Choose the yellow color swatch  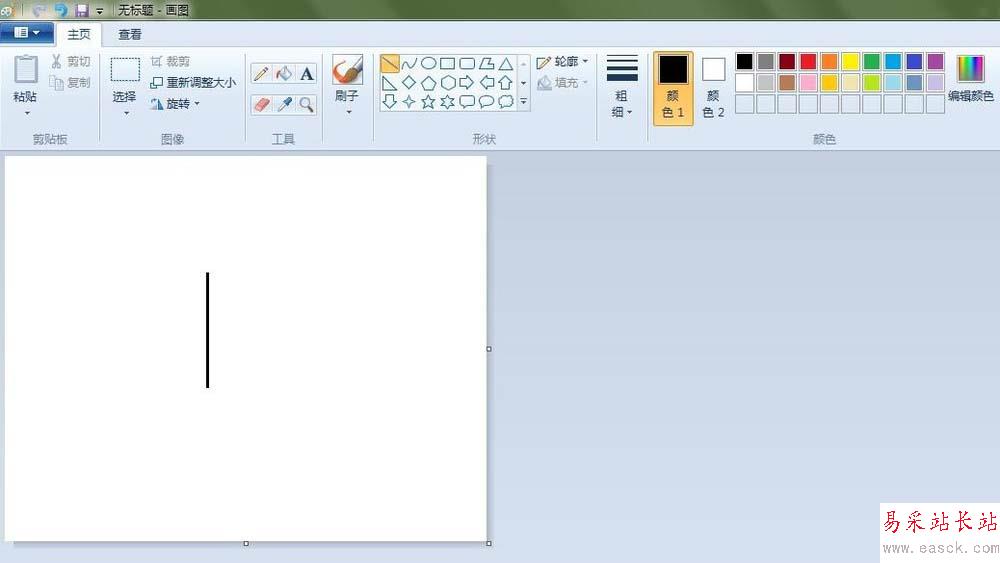click(x=850, y=61)
